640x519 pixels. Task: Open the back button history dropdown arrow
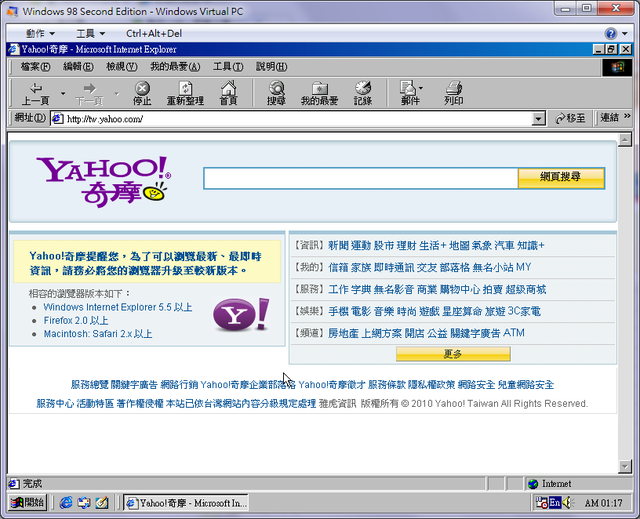(x=63, y=93)
